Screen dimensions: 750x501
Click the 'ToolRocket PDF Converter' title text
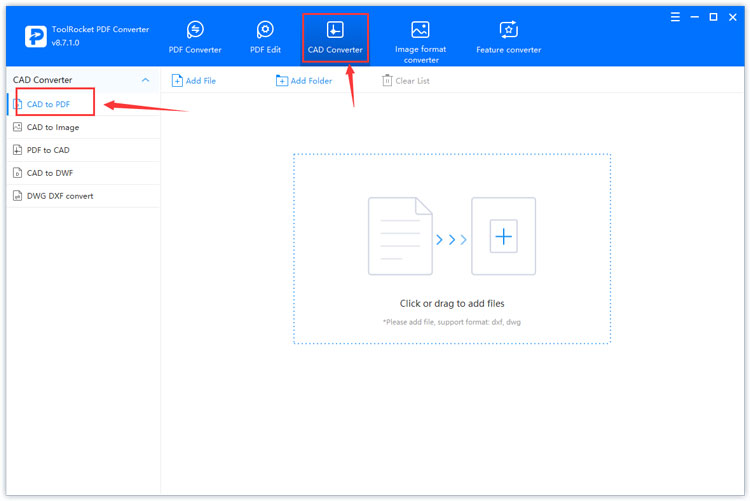pos(100,29)
